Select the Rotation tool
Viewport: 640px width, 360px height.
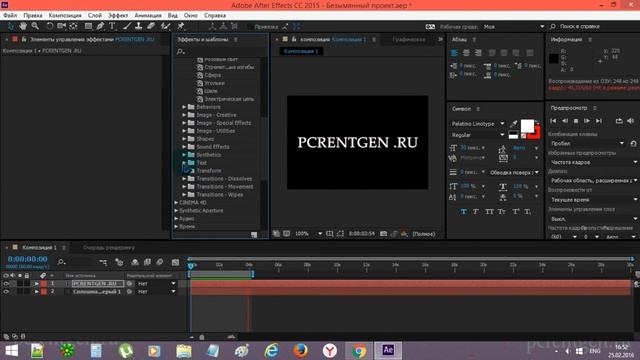tap(49, 26)
